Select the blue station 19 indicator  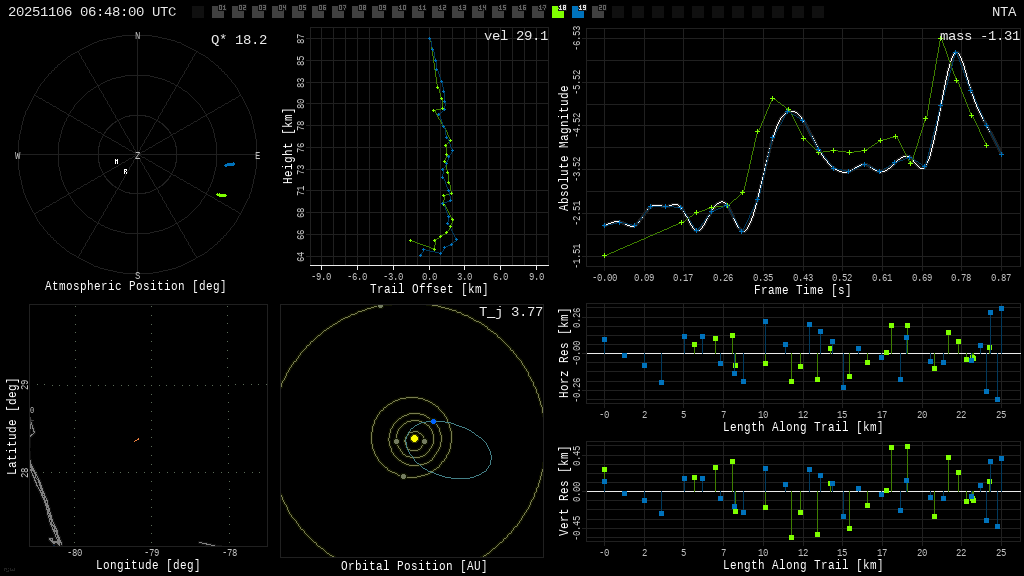578,12
